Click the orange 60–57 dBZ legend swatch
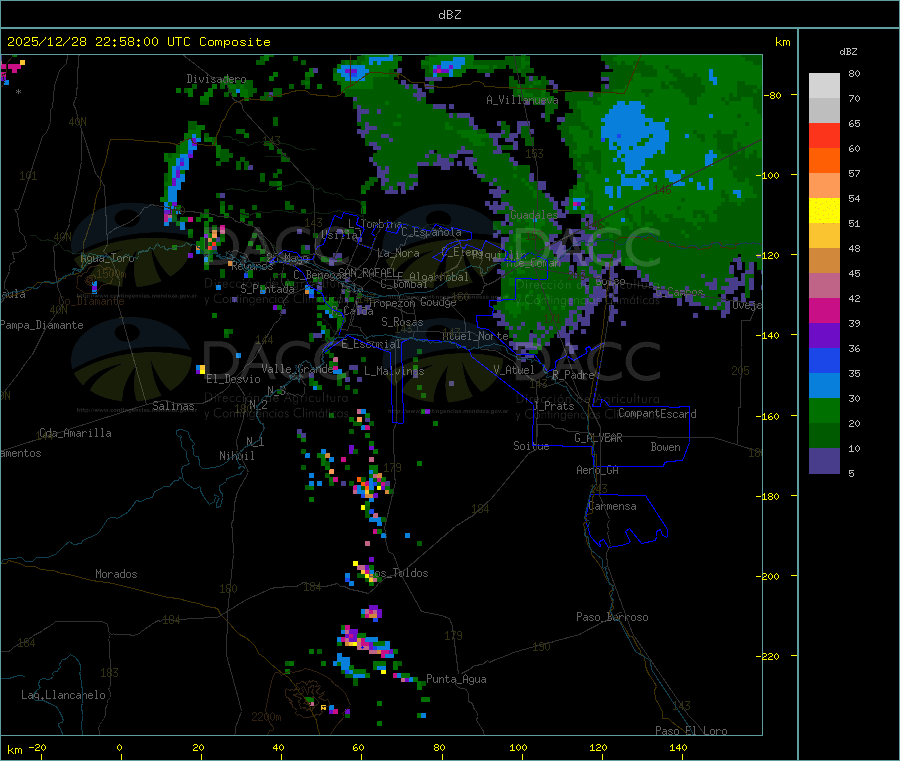This screenshot has width=900, height=761. coord(824,161)
